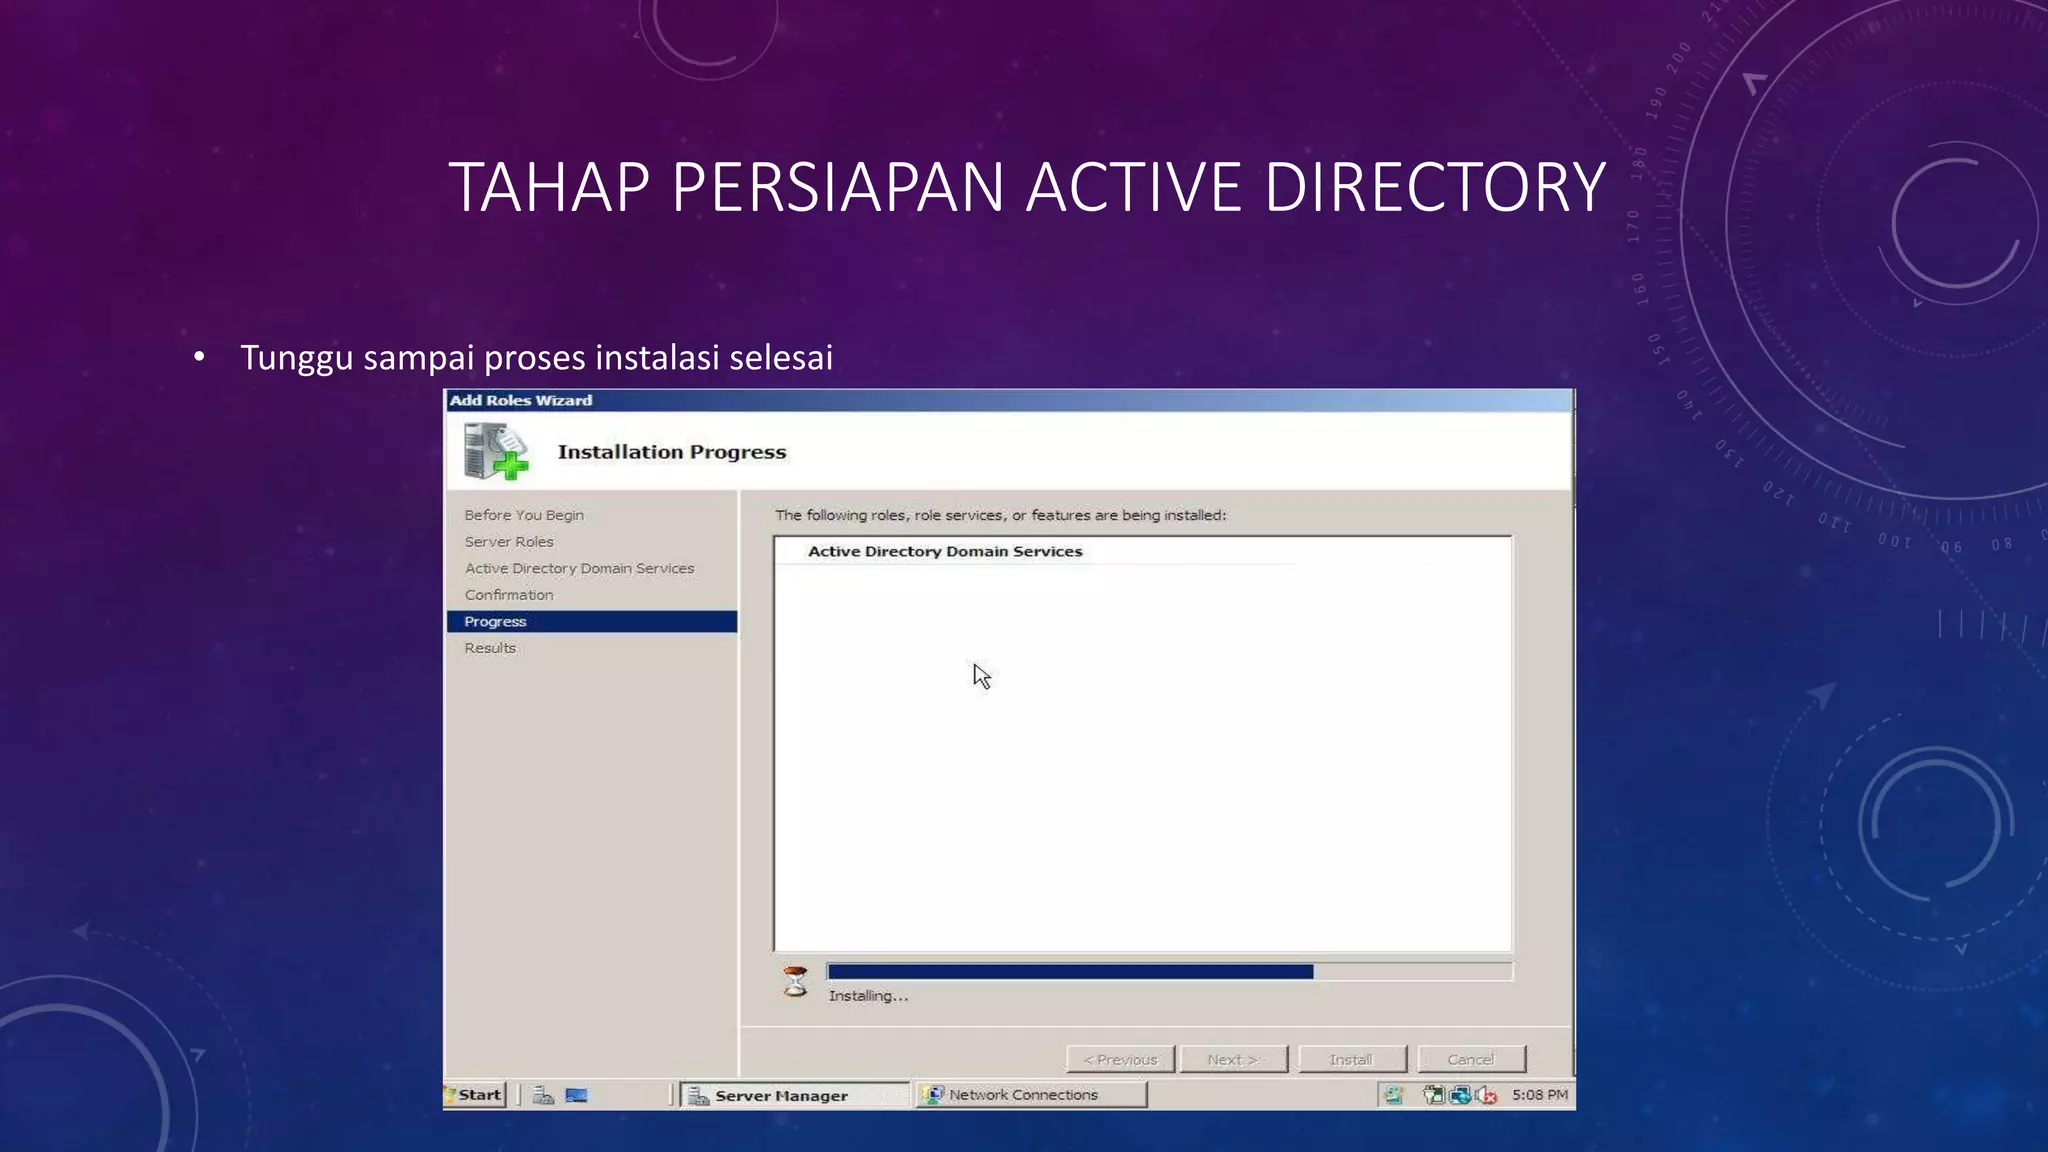Click the Install button
The height and width of the screenshot is (1152, 2048).
pos(1352,1059)
